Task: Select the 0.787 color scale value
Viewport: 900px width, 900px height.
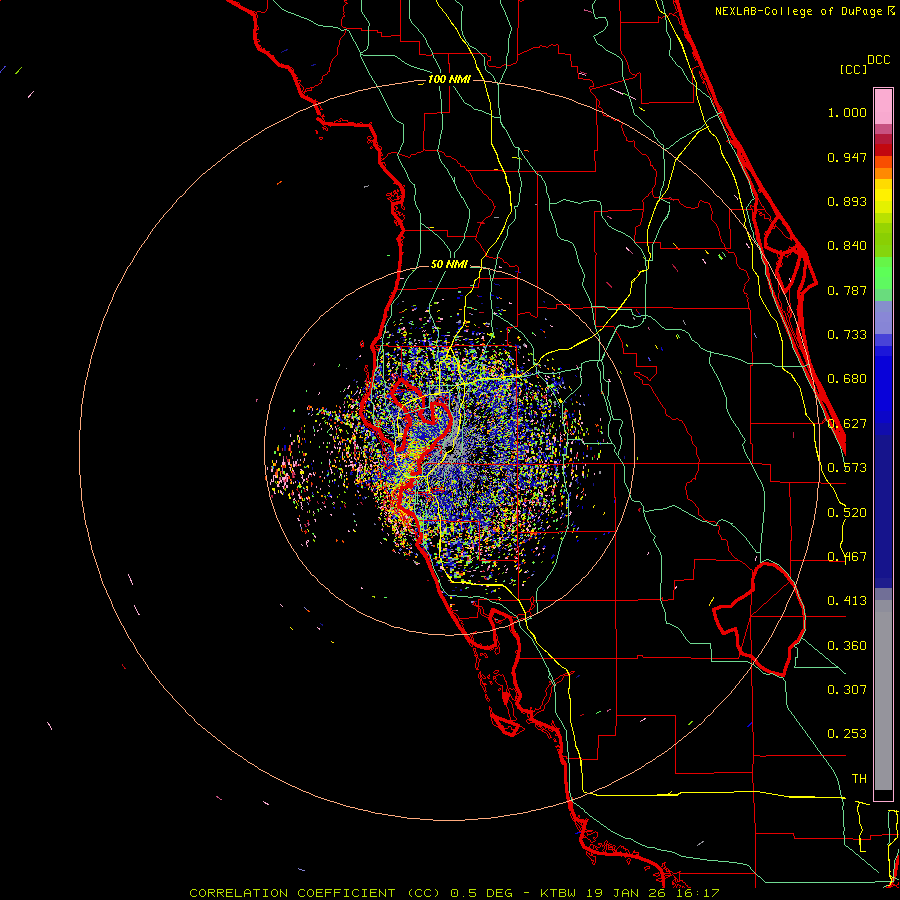Action: 847,290
